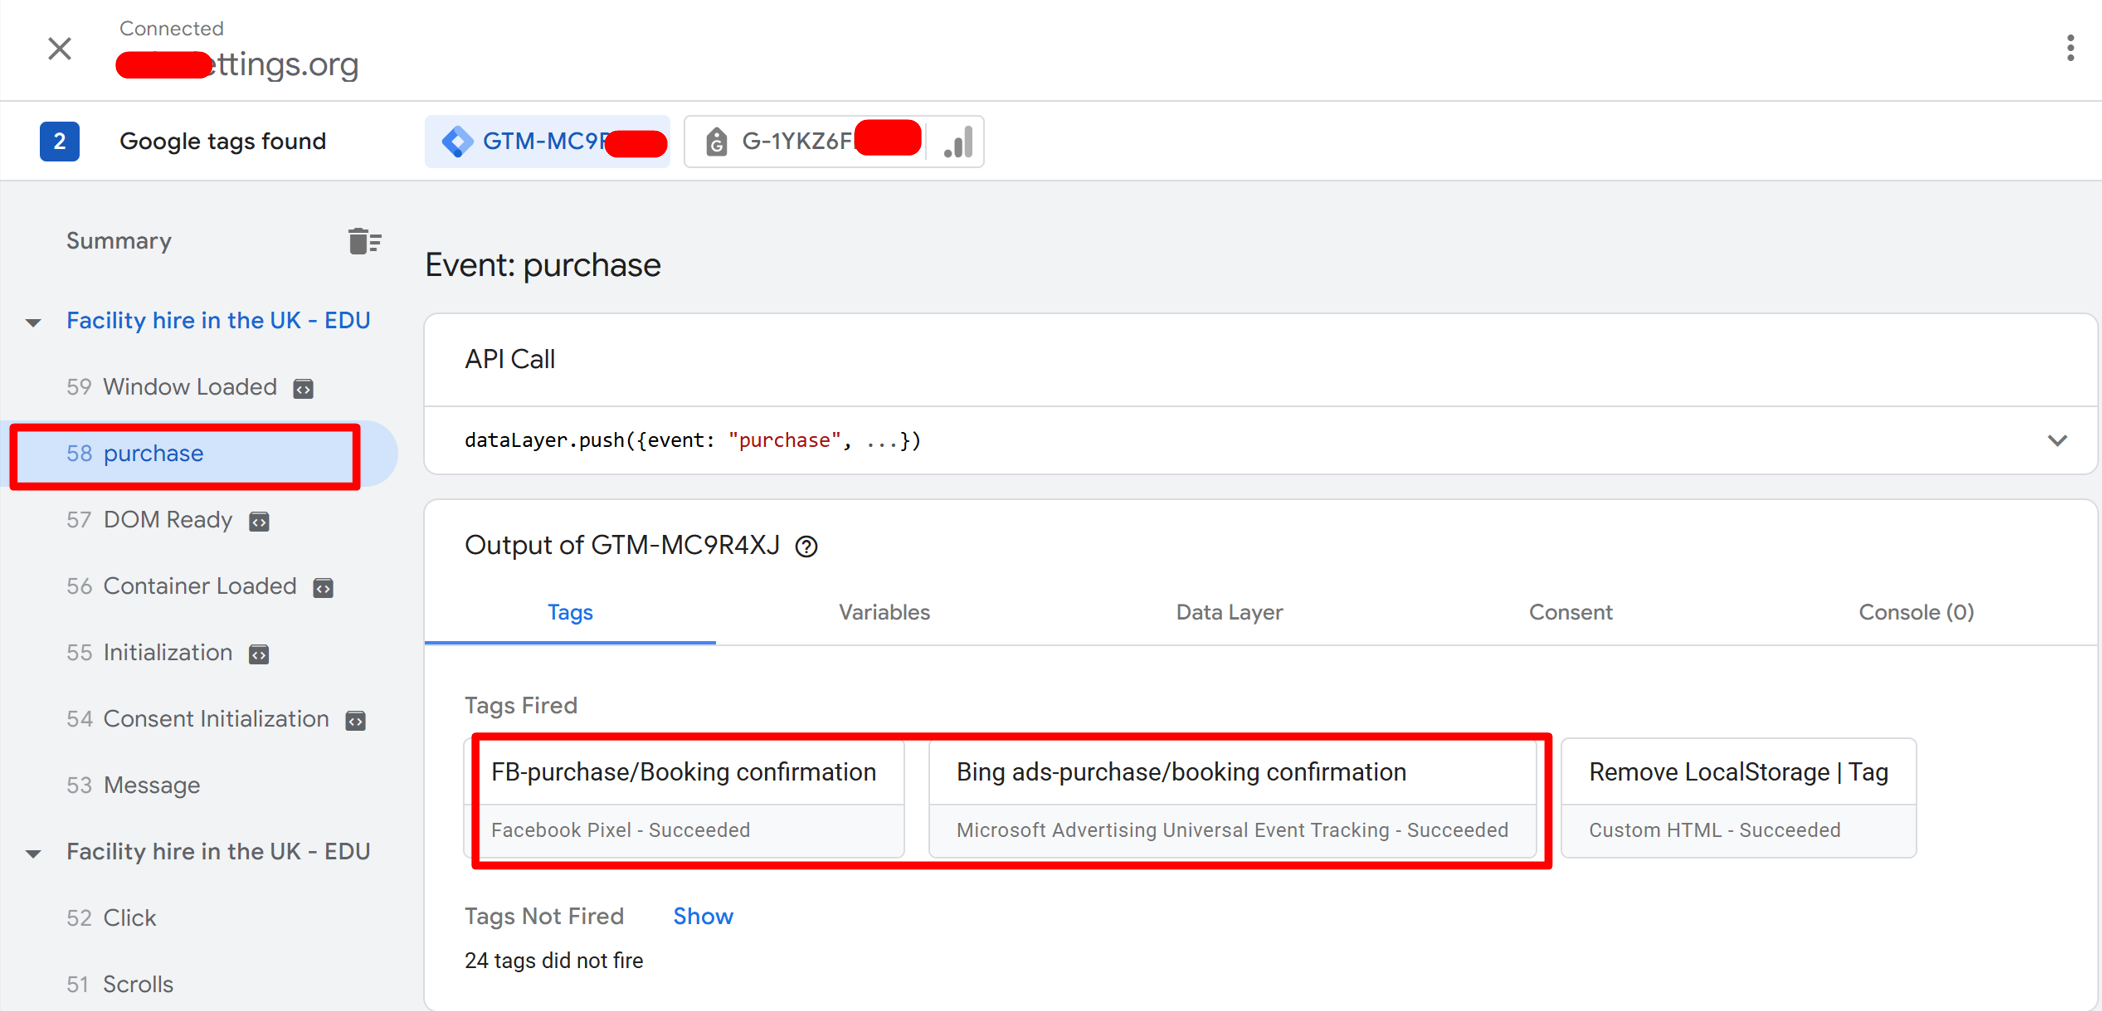Click the clear events list icon

(364, 241)
